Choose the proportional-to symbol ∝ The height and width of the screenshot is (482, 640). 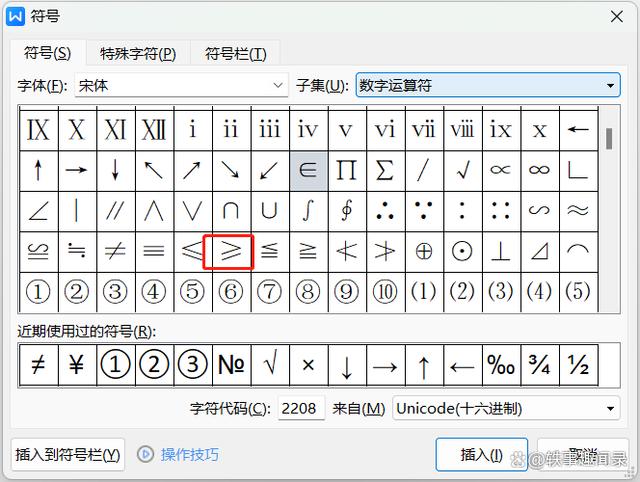coord(501,171)
